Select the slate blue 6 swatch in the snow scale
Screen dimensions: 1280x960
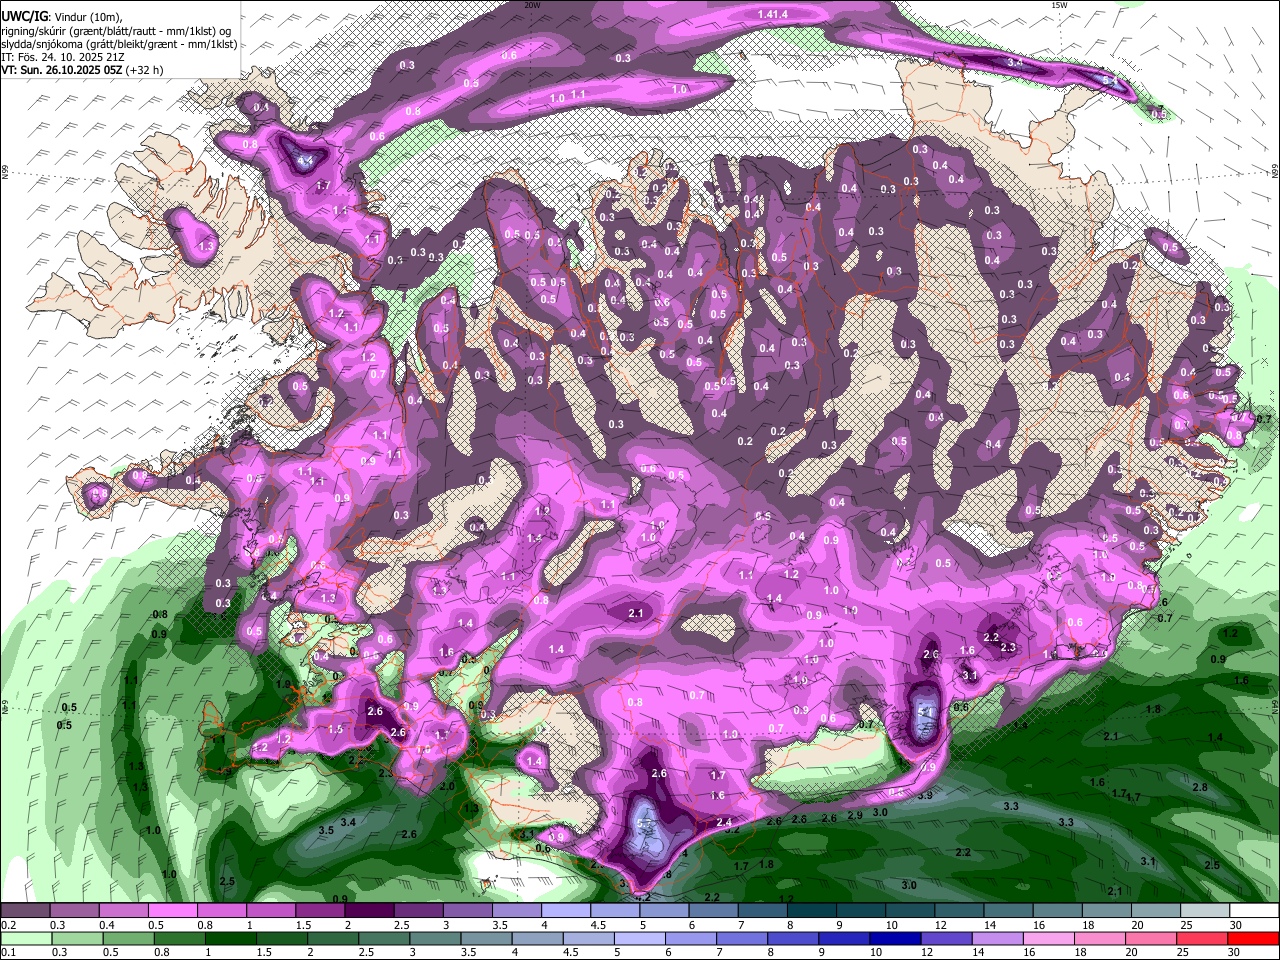[712, 911]
